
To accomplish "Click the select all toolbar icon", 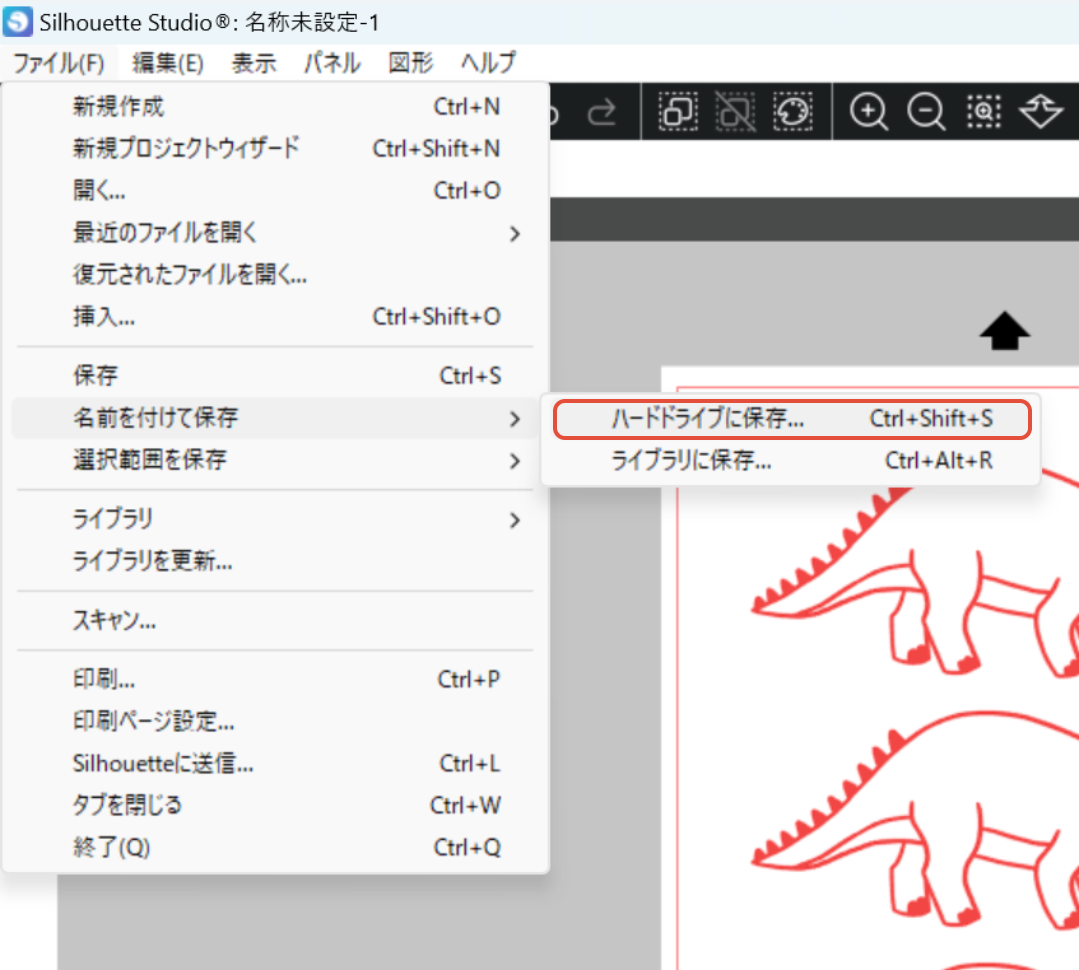I will (678, 111).
